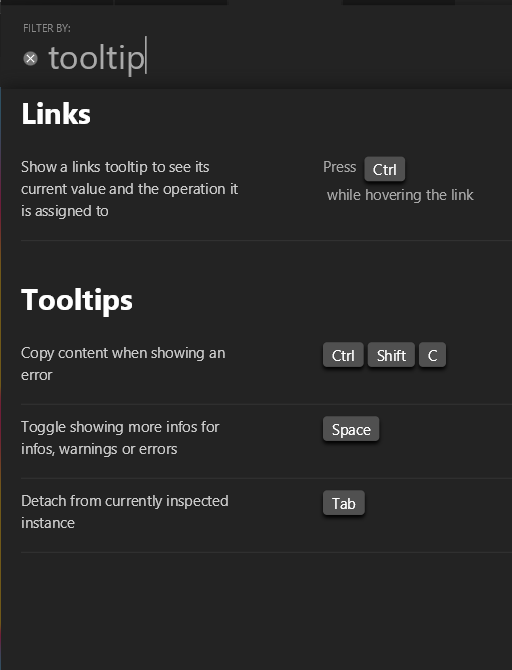The height and width of the screenshot is (670, 512).
Task: Click the Tab key badge
Action: (344, 503)
